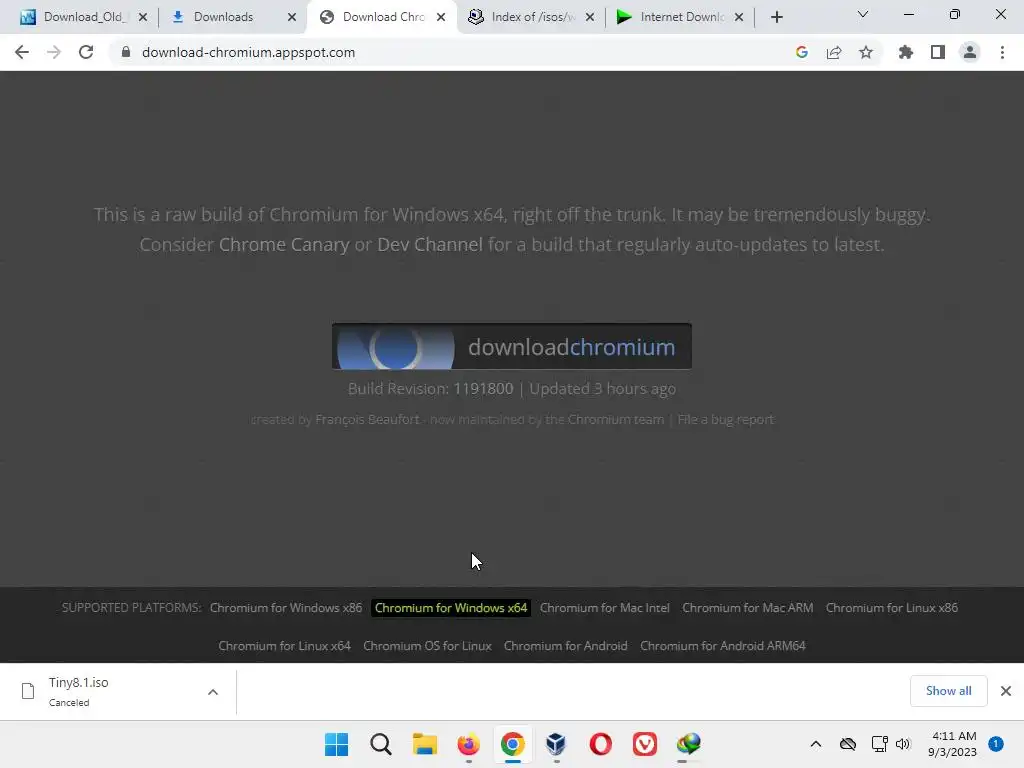This screenshot has height=768, width=1024.
Task: Open the Extensions puzzle icon
Action: click(905, 52)
